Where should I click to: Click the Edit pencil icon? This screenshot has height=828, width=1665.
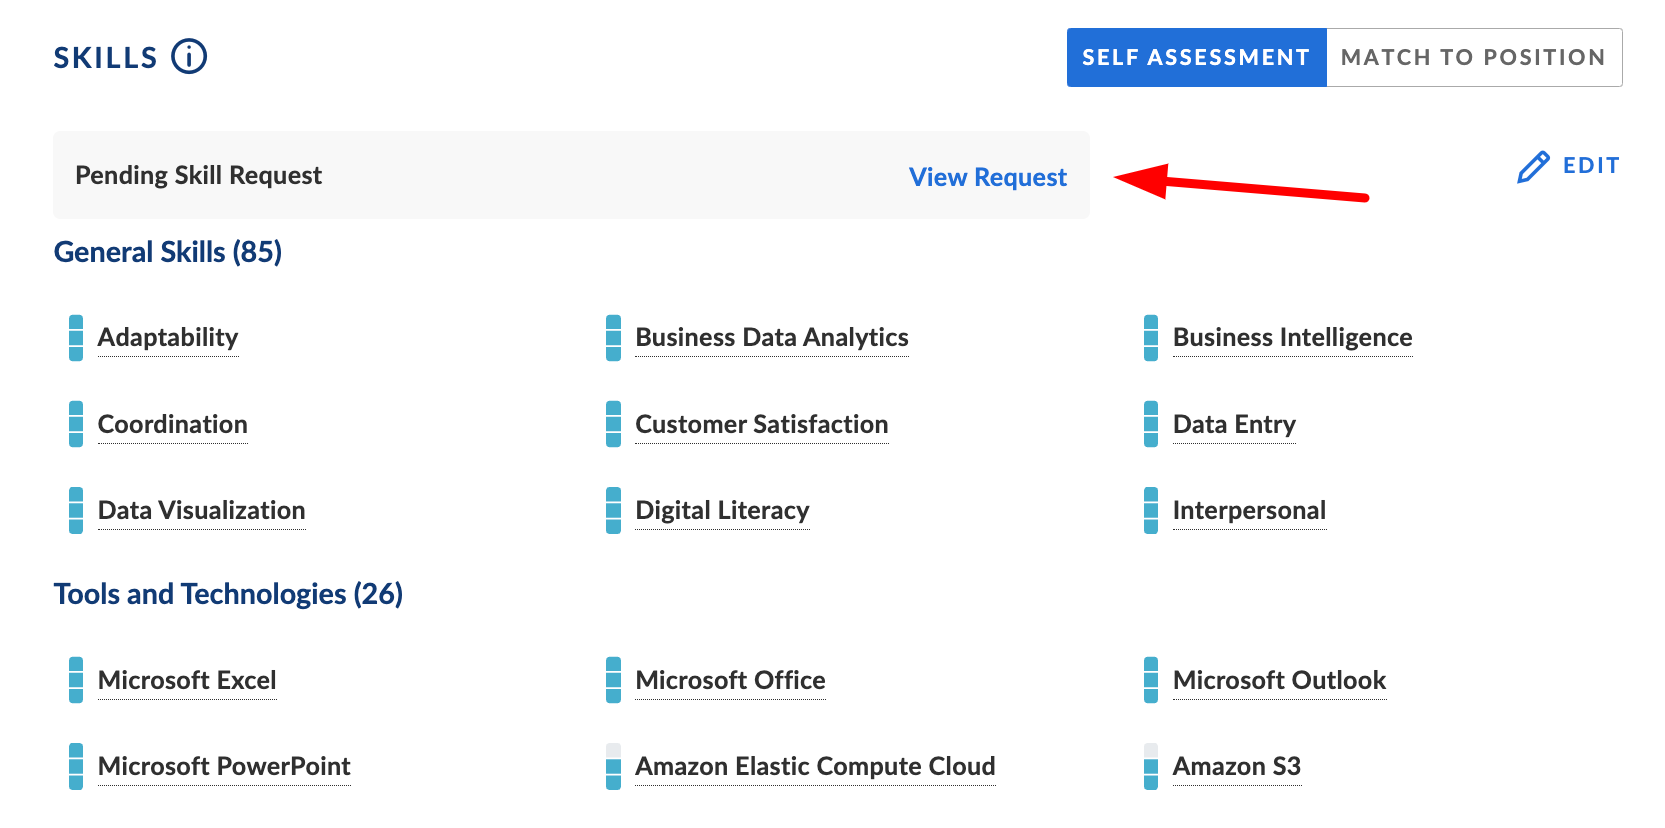tap(1532, 167)
